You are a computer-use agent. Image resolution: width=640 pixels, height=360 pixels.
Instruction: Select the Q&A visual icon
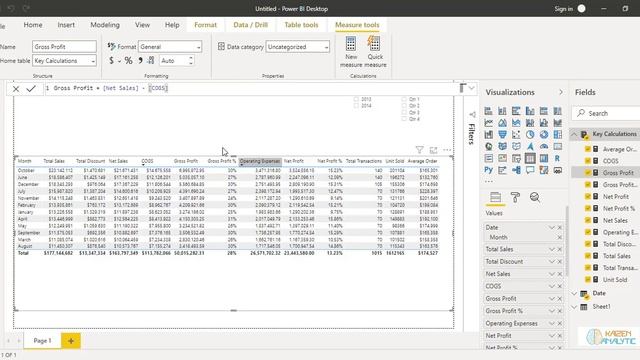[530, 170]
